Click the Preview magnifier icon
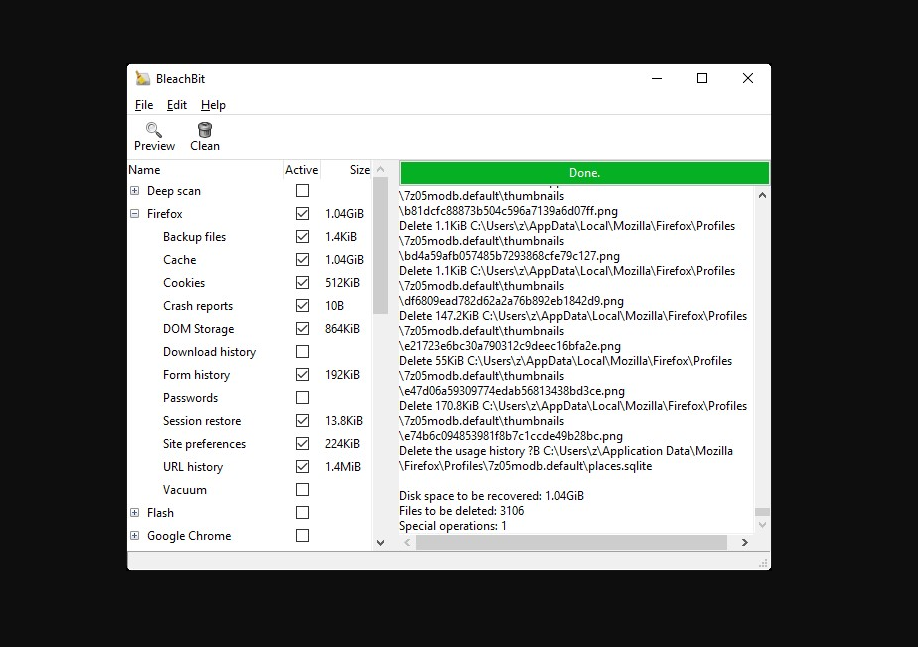This screenshot has height=647, width=918. (x=154, y=129)
